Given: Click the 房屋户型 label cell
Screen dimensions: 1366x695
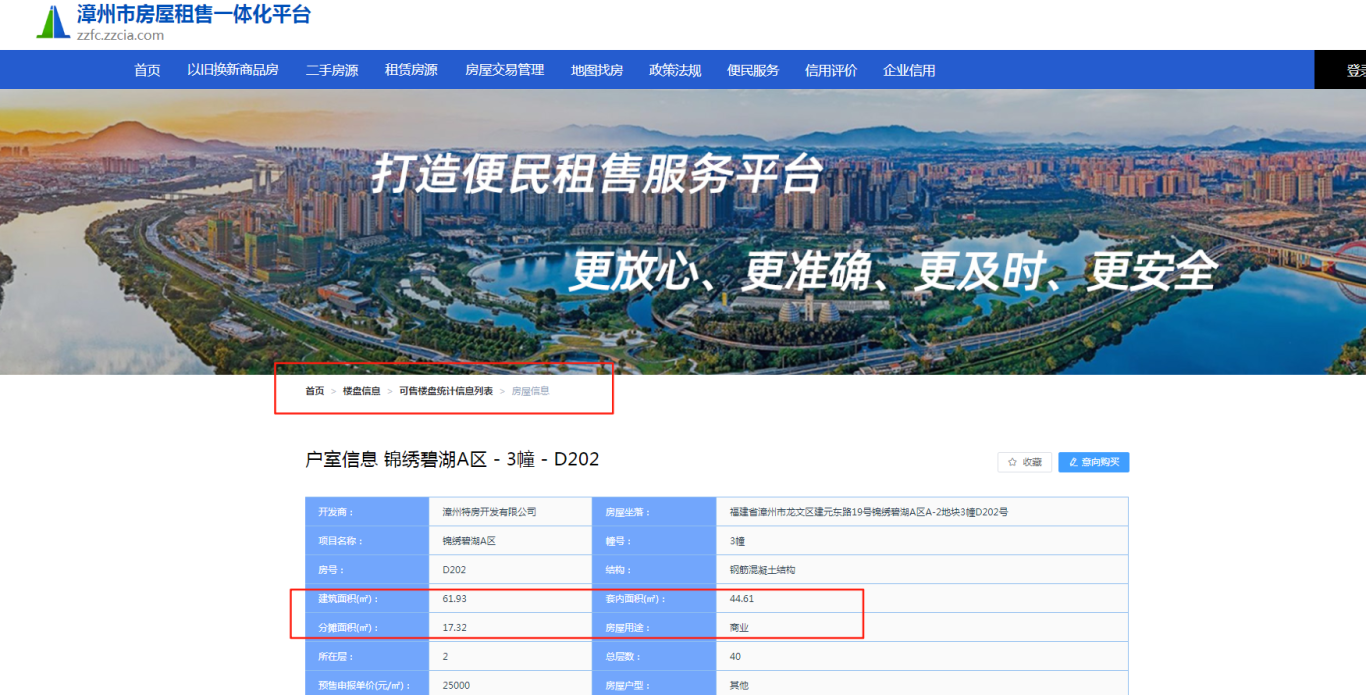Looking at the screenshot, I should pyautogui.click(x=654, y=684).
